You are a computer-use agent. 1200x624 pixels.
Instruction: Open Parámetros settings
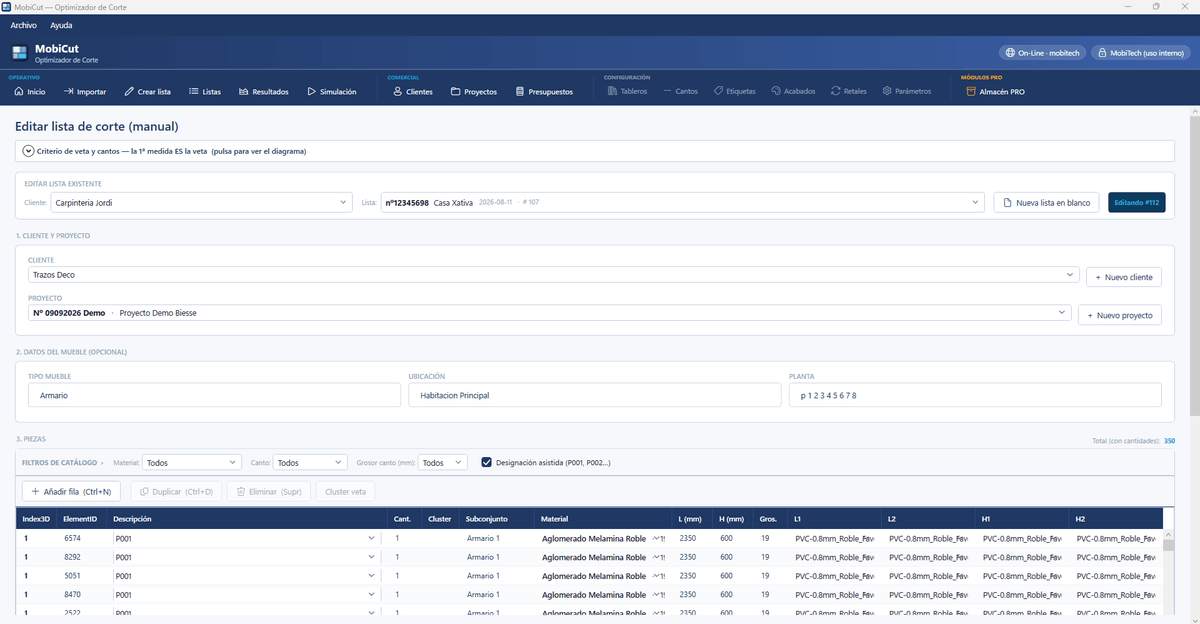[x=907, y=92]
